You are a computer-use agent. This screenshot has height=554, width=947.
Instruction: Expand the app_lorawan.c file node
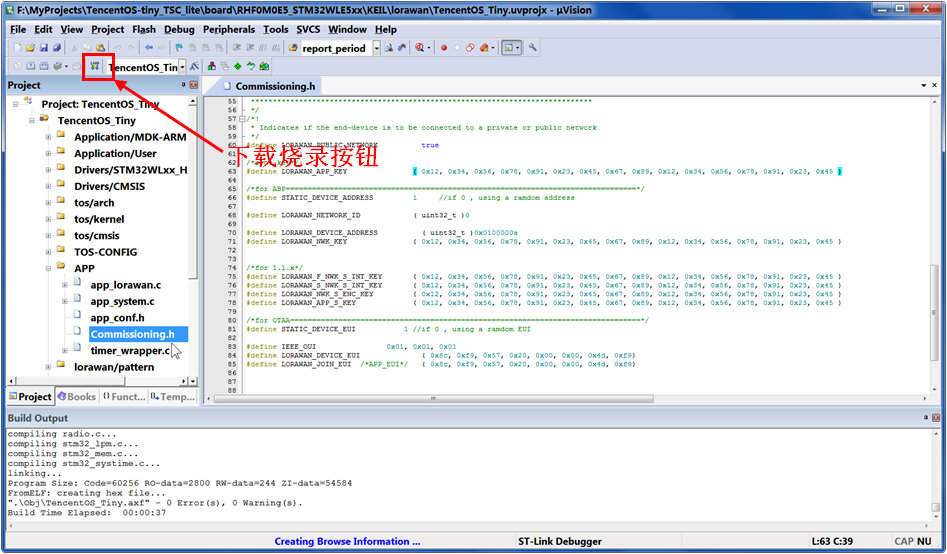coord(65,285)
